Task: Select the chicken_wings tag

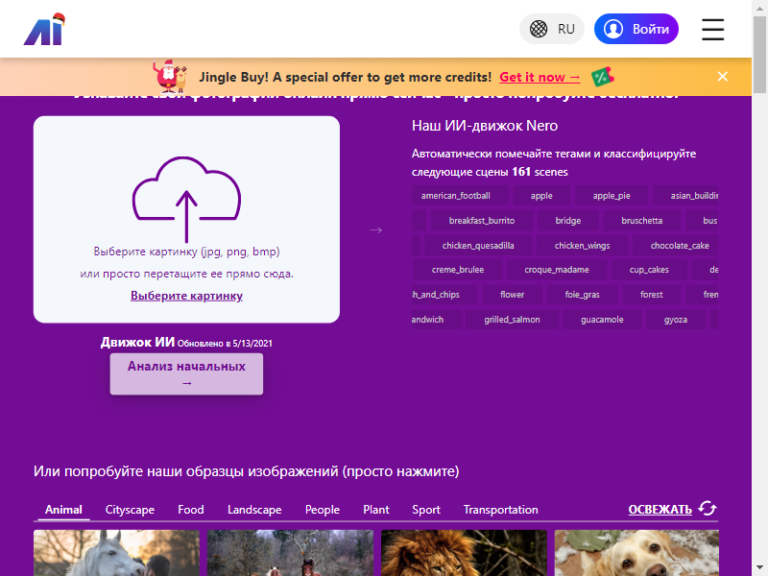Action: [x=582, y=245]
